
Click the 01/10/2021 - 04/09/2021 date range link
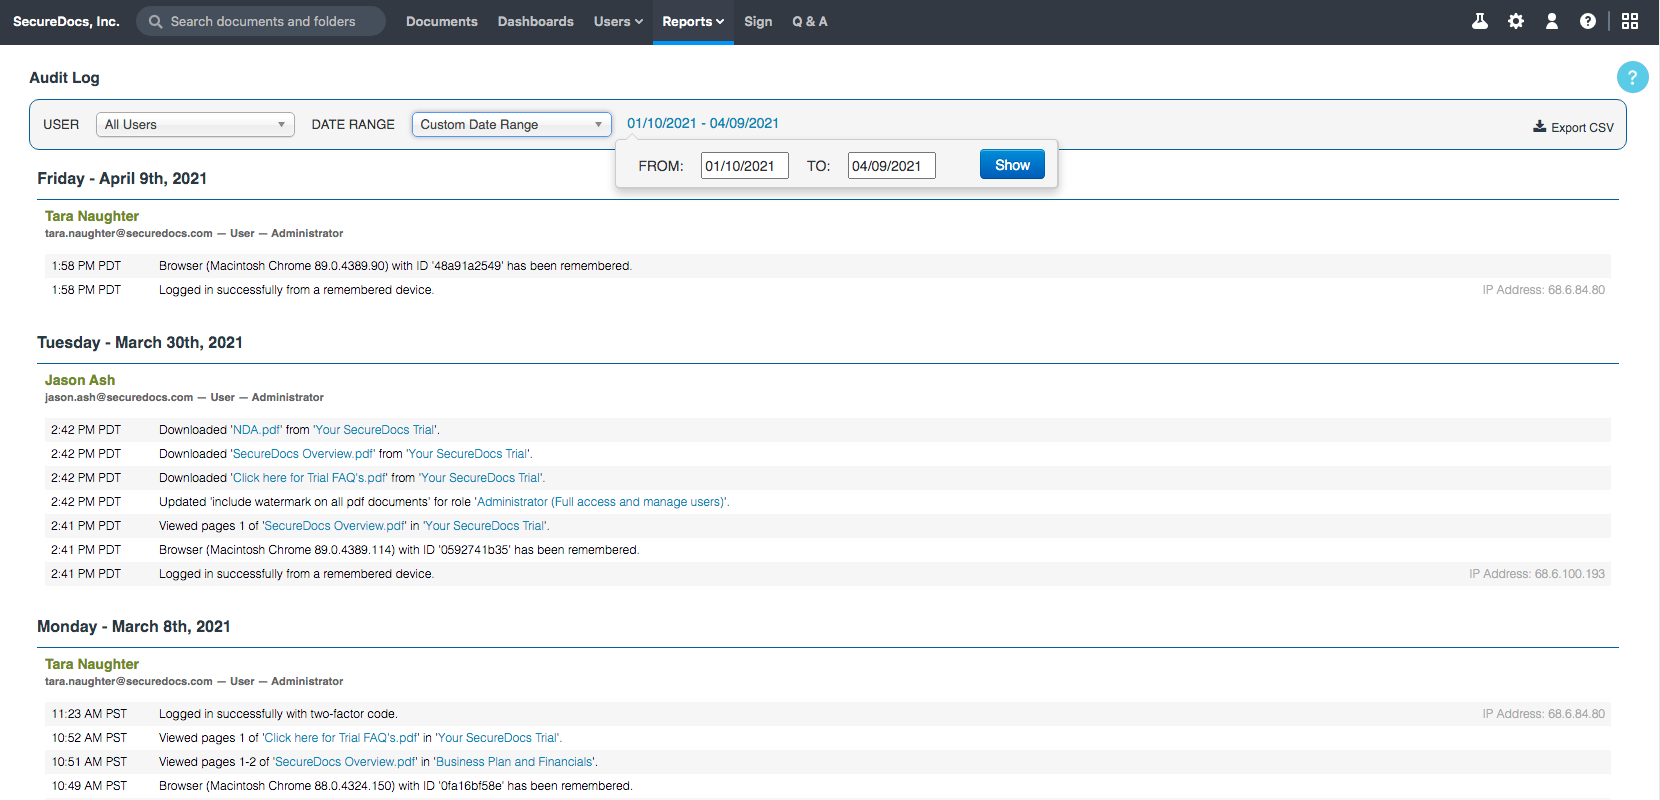[x=703, y=123]
